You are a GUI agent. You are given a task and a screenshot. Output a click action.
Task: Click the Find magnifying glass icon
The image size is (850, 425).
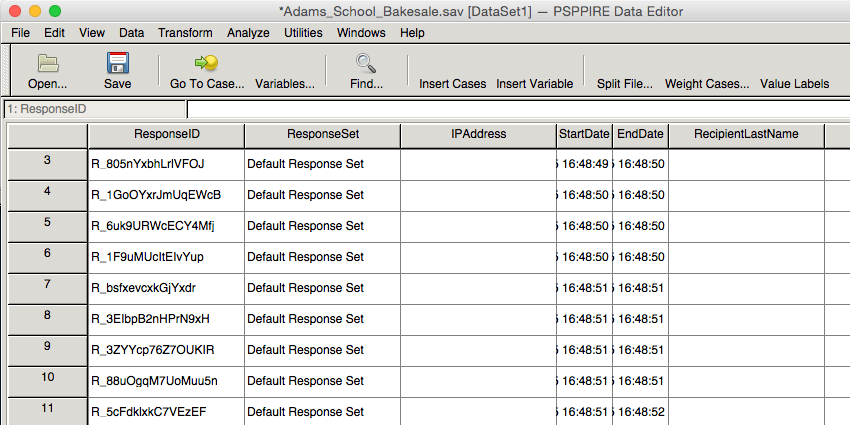point(366,63)
